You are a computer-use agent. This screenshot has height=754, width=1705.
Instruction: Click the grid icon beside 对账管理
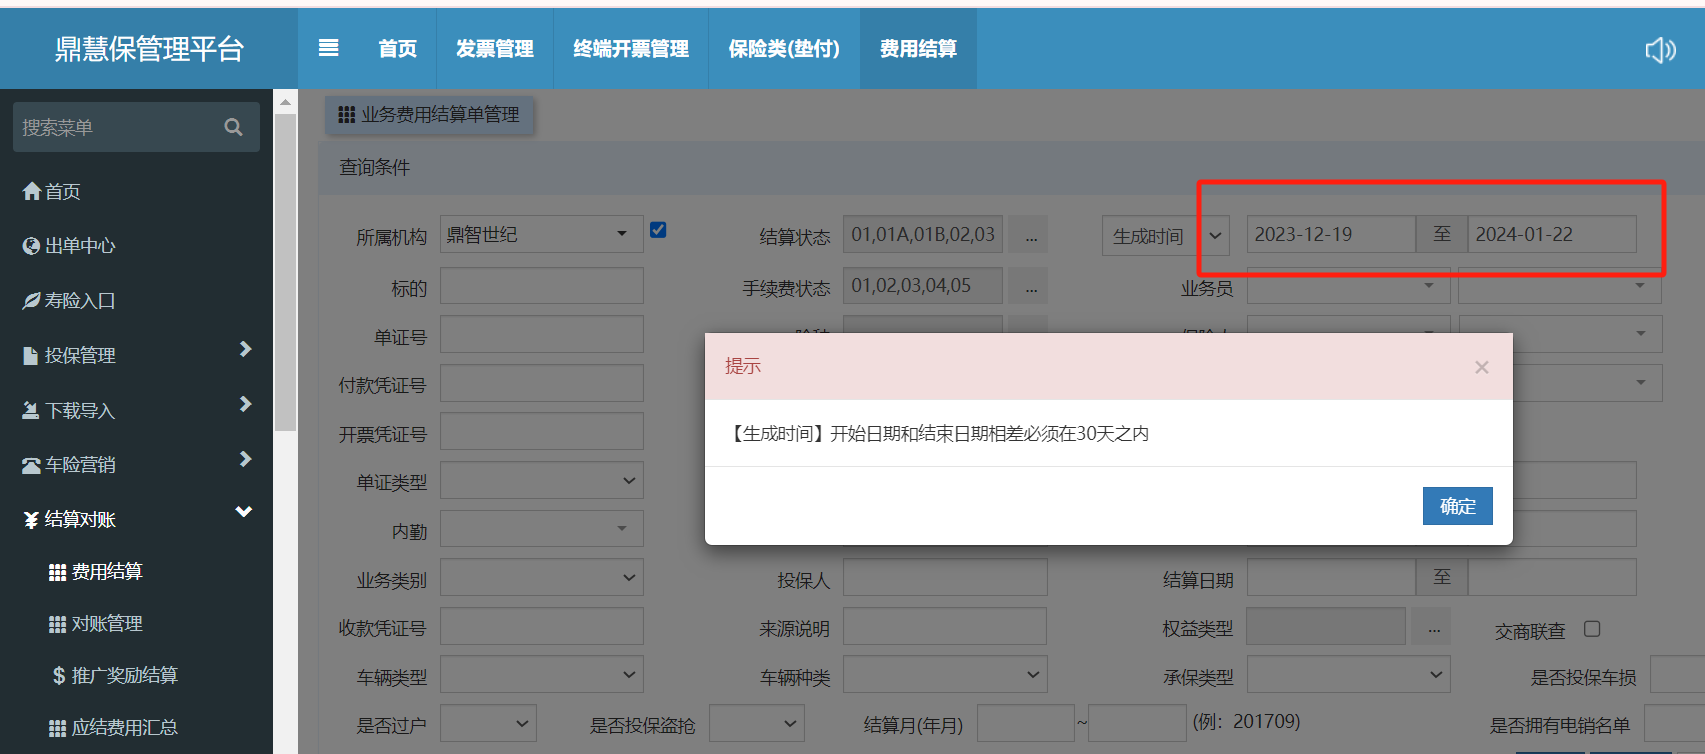58,624
